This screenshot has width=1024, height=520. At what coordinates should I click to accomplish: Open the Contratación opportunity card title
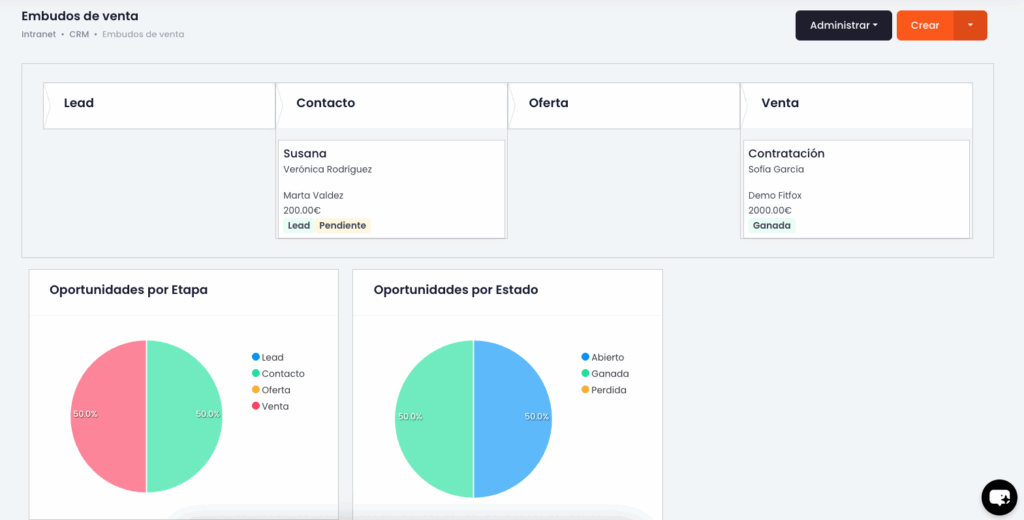[786, 154]
